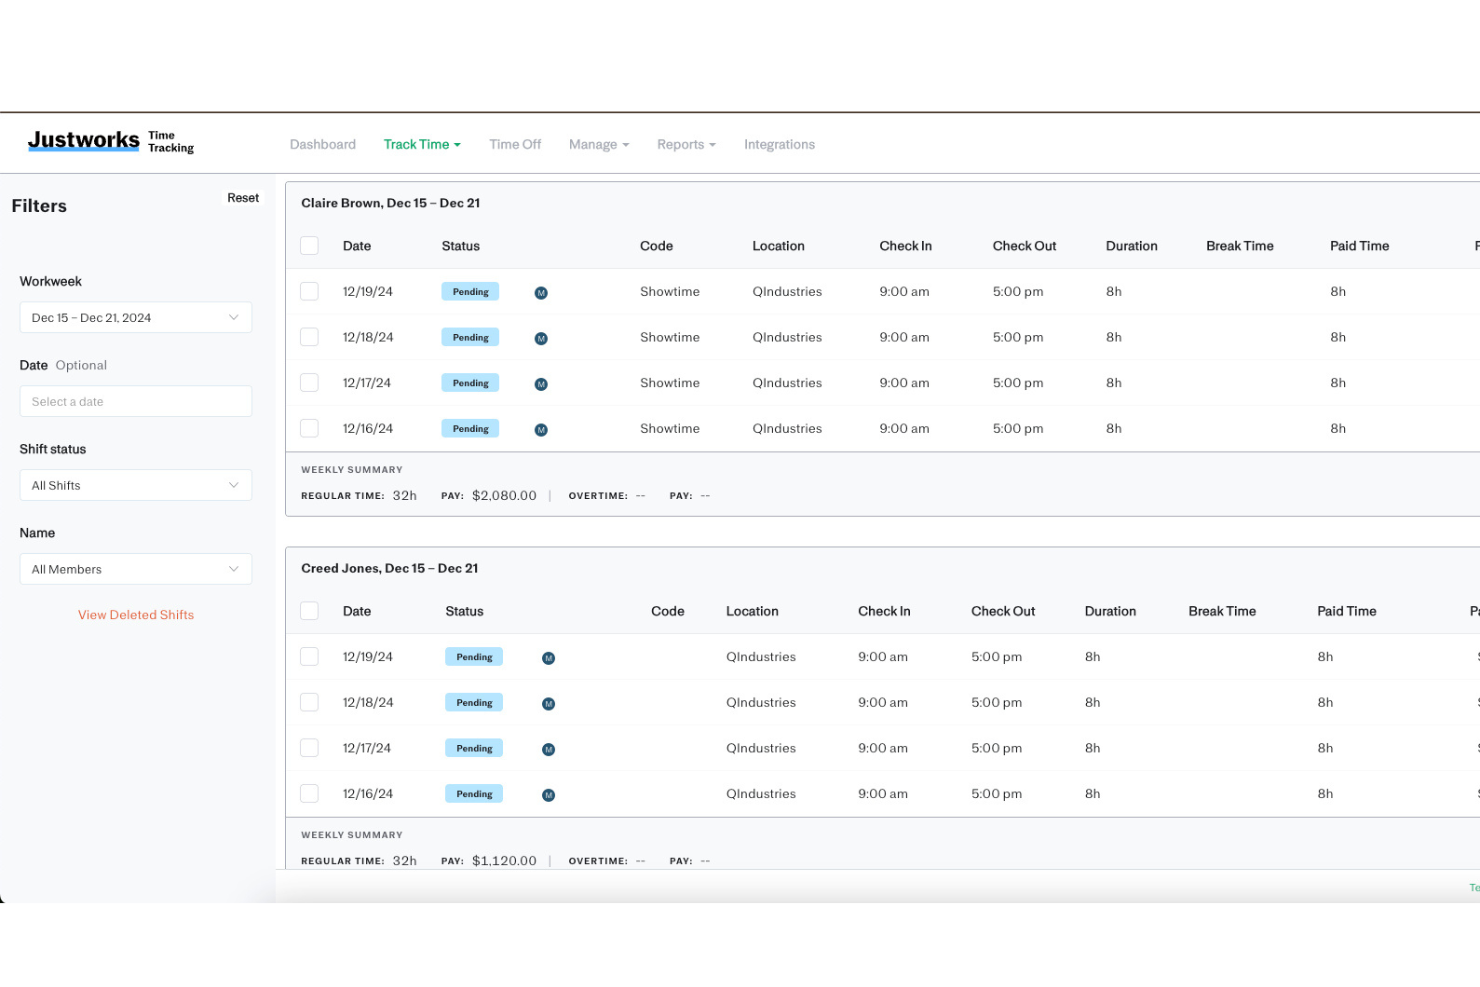The width and height of the screenshot is (1480, 987).
Task: Reset the applied filters
Action: (243, 198)
